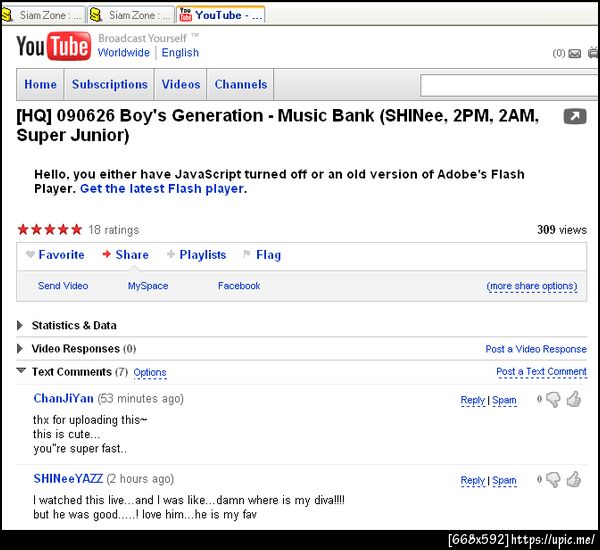
Task: Click the flag icon beside Flag
Action: (x=247, y=254)
